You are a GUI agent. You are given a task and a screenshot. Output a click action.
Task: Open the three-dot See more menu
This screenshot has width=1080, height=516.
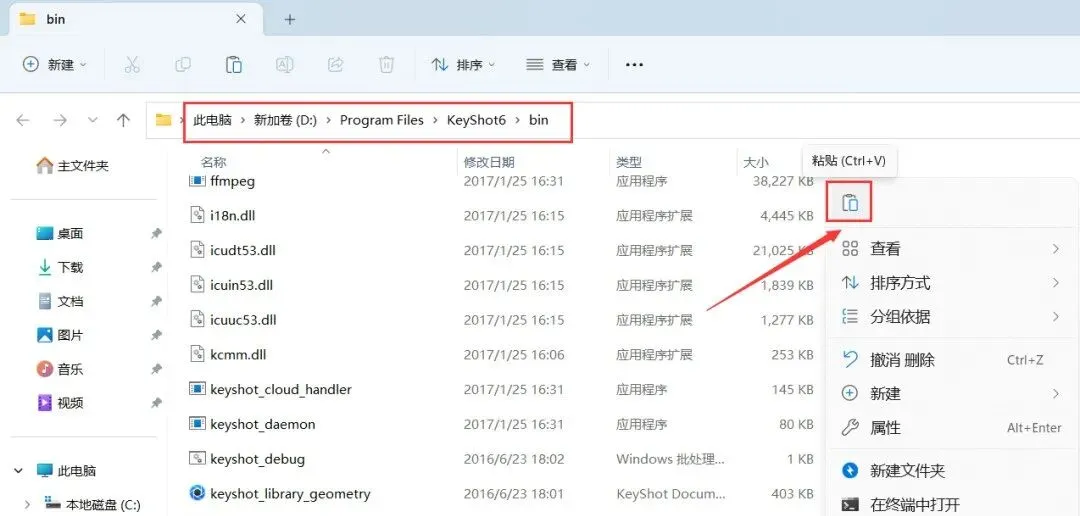634,65
